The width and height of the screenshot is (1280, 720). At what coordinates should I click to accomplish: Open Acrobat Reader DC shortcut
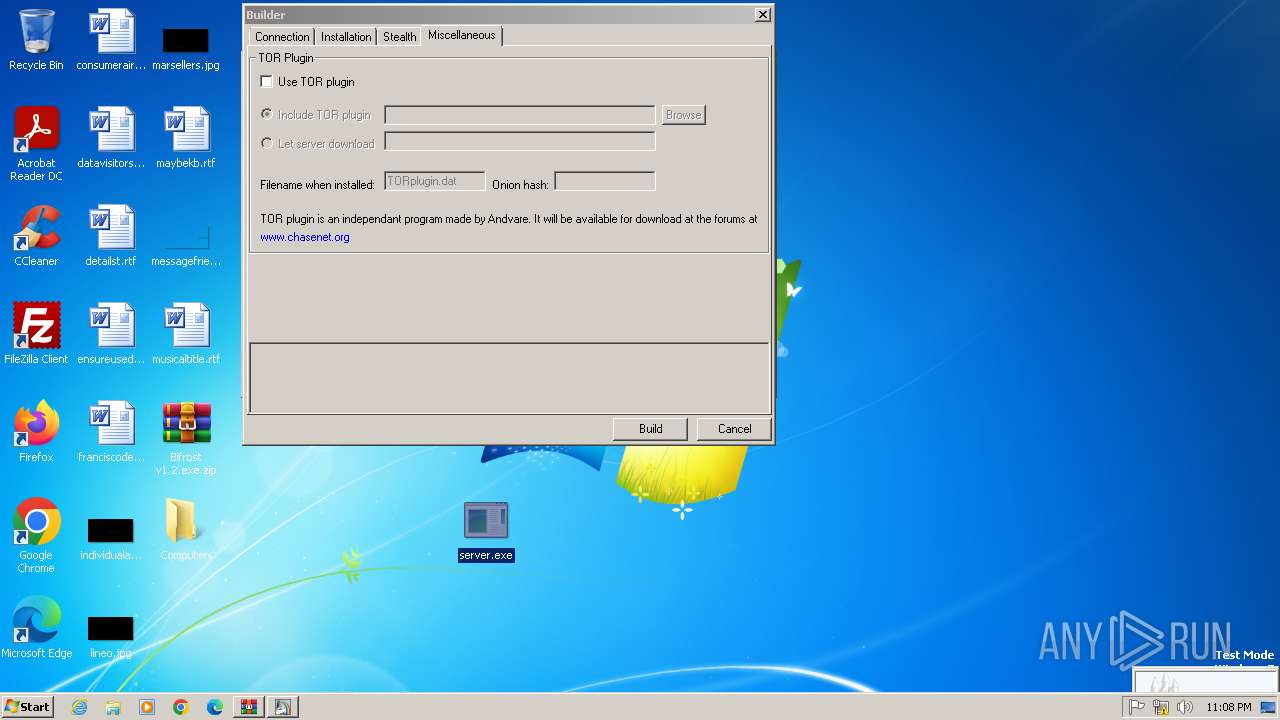[36, 144]
